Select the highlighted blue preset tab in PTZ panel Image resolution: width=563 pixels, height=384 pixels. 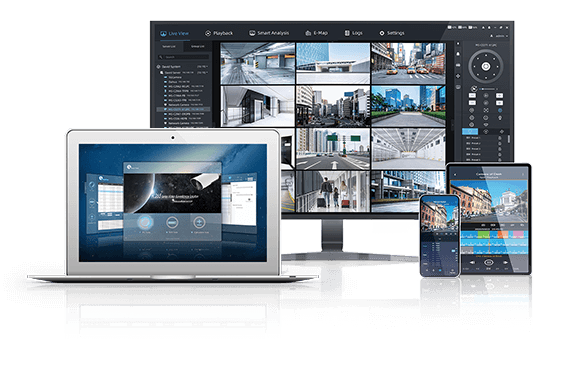pos(470,131)
